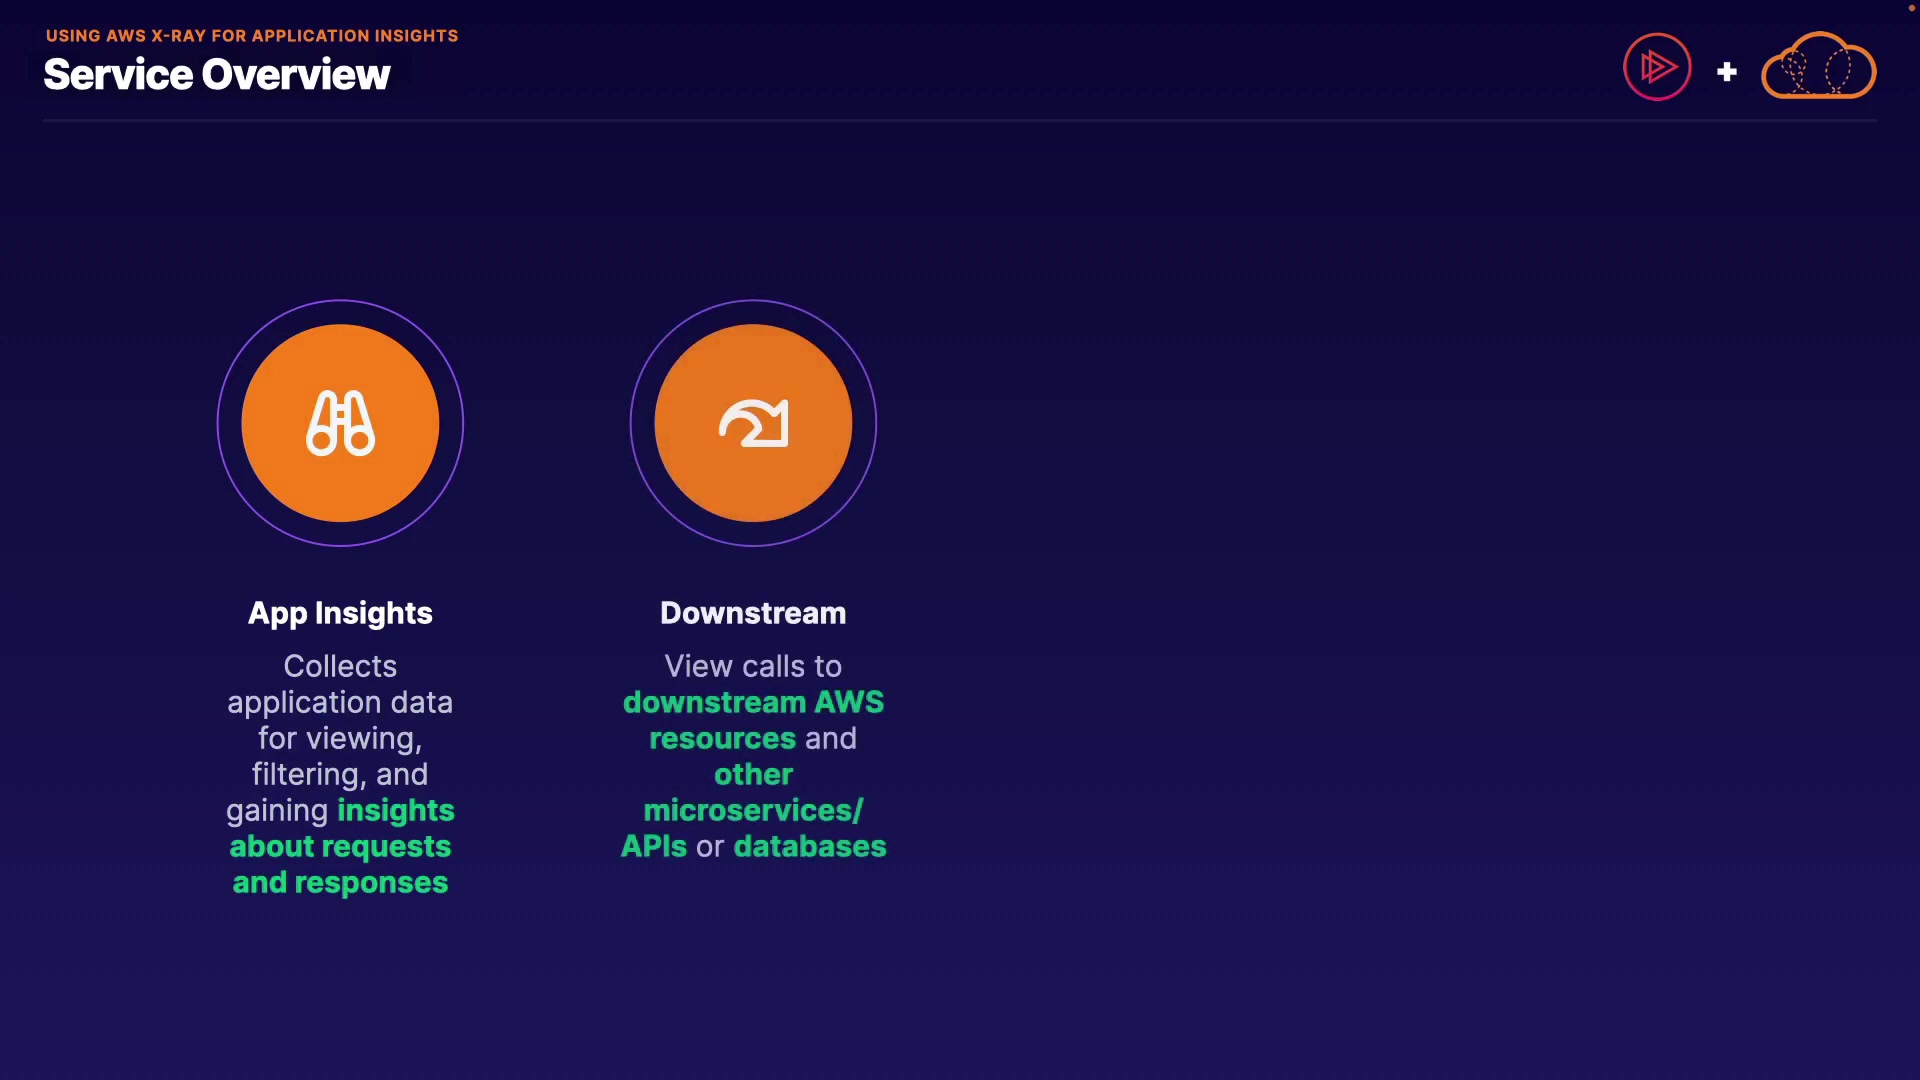This screenshot has width=1920, height=1080.
Task: Click the Using AWS X-Ray header text
Action: (252, 36)
